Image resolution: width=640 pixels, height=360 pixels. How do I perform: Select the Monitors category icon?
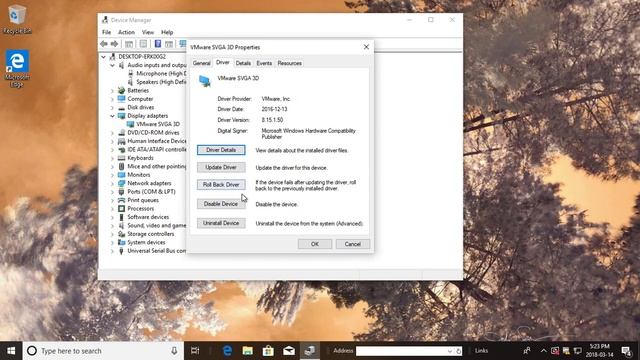pyautogui.click(x=121, y=175)
